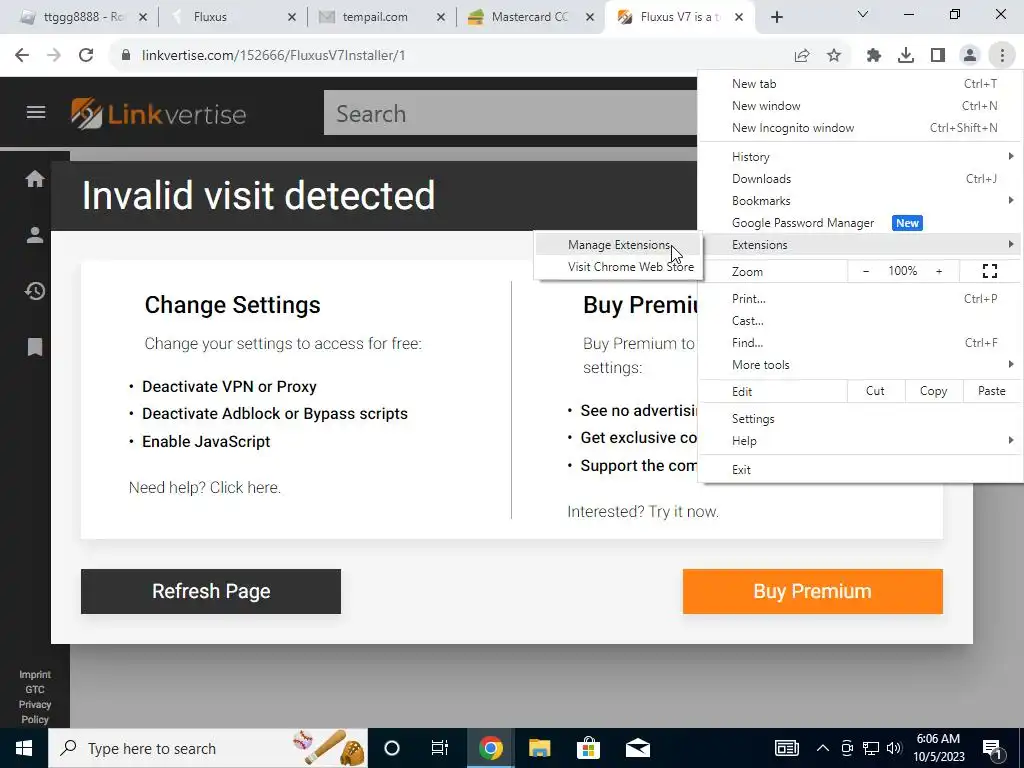Click the volume icon in system tray

click(x=894, y=748)
